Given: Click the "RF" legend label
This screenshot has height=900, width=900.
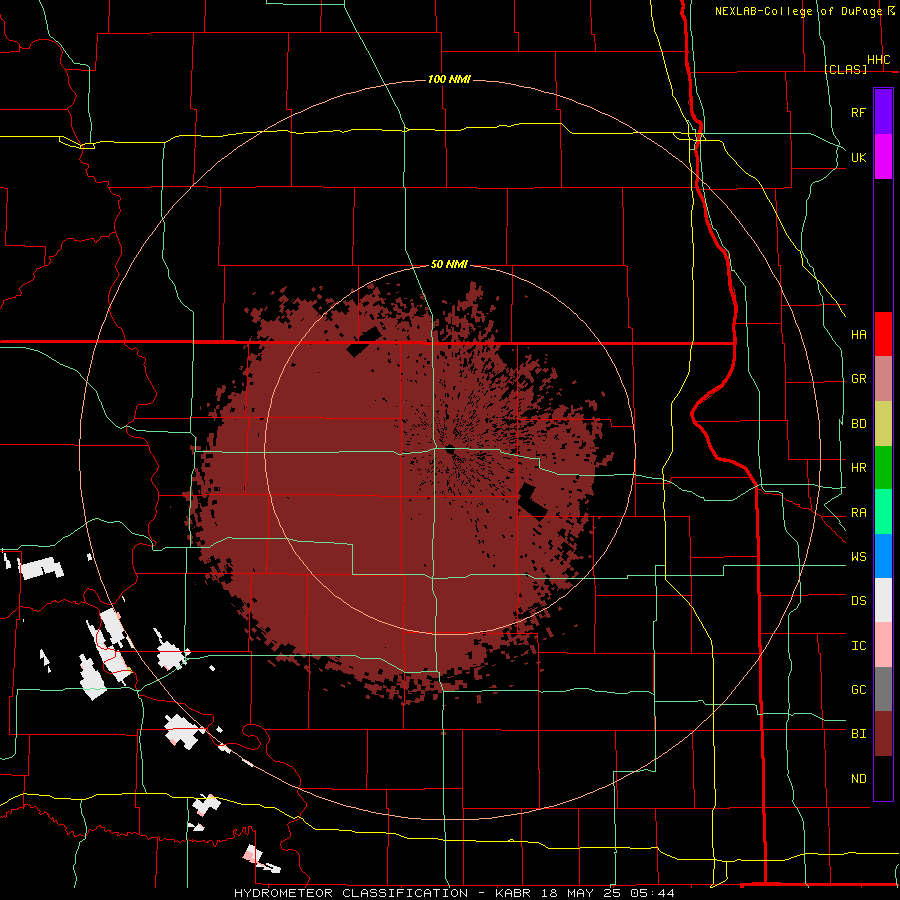Looking at the screenshot, I should point(858,112).
